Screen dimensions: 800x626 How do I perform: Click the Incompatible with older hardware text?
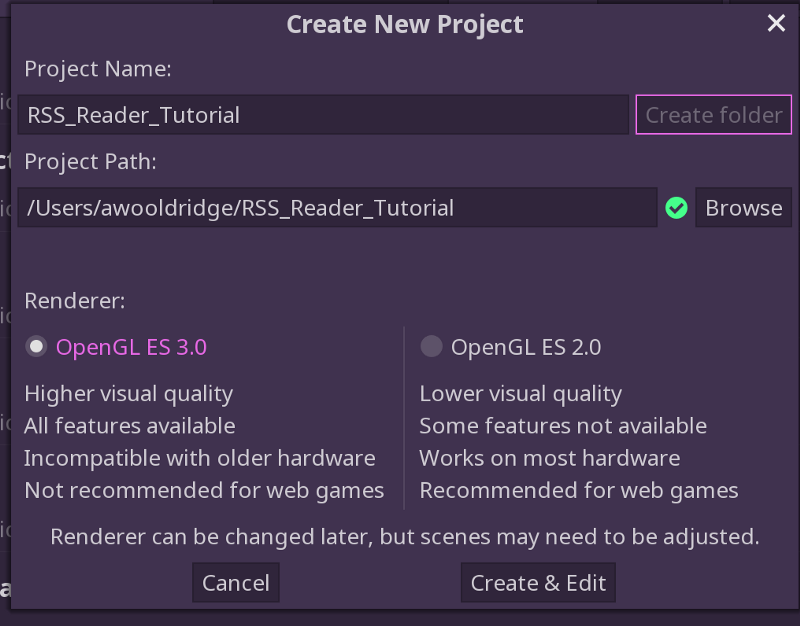coord(199,458)
